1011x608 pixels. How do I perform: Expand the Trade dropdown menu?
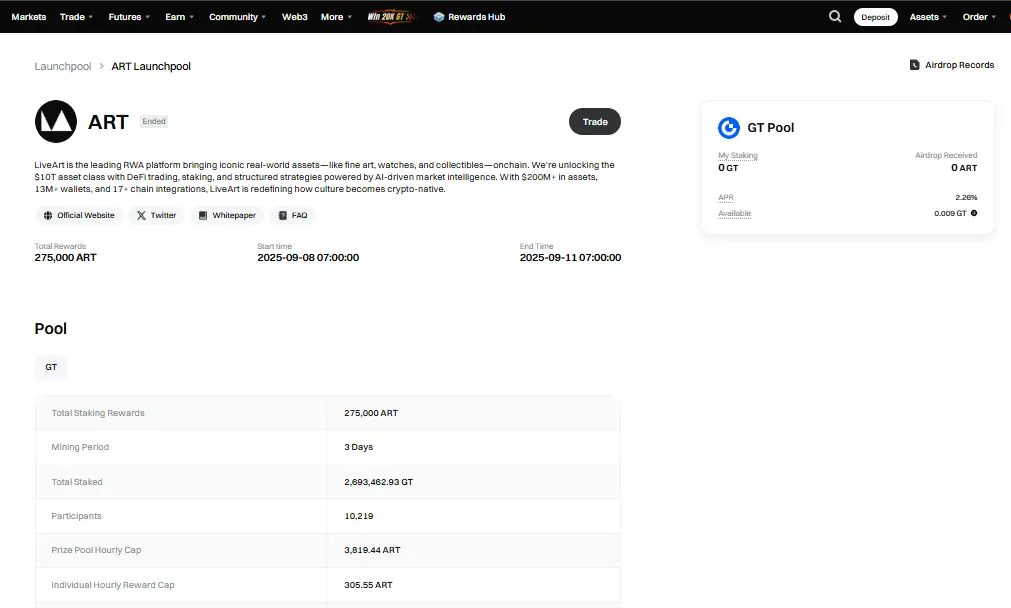77,17
